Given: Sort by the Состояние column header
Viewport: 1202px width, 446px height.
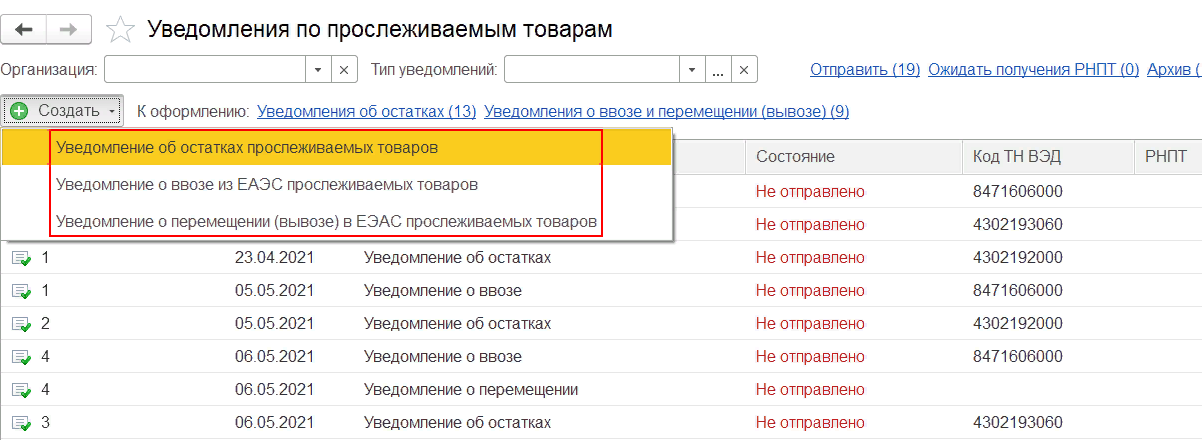Looking at the screenshot, I should coord(795,156).
